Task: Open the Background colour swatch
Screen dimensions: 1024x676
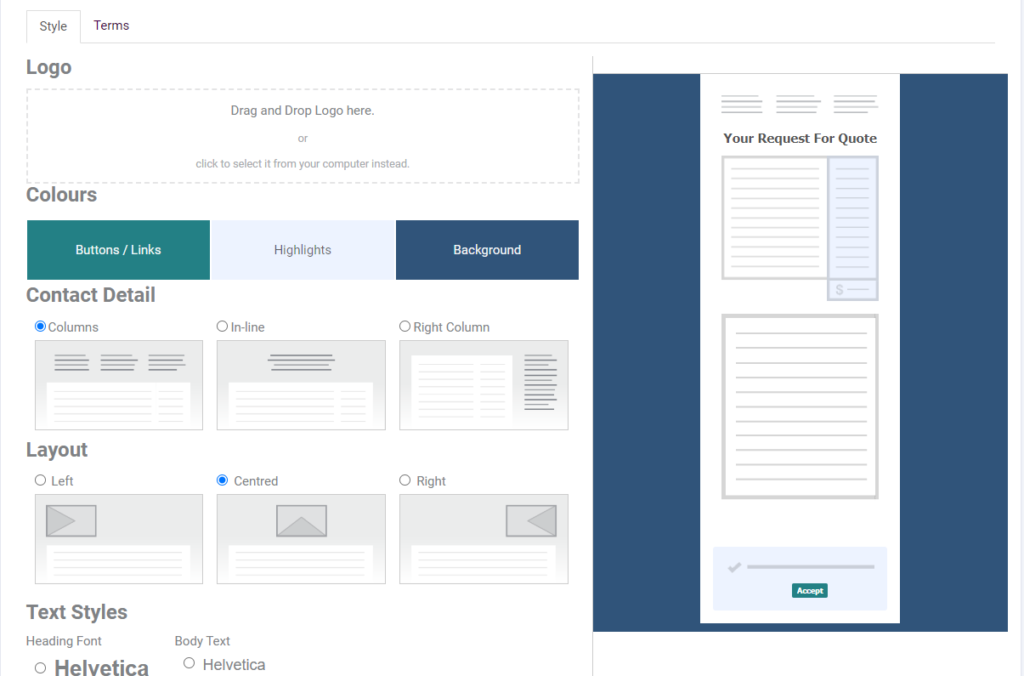Action: [x=487, y=249]
